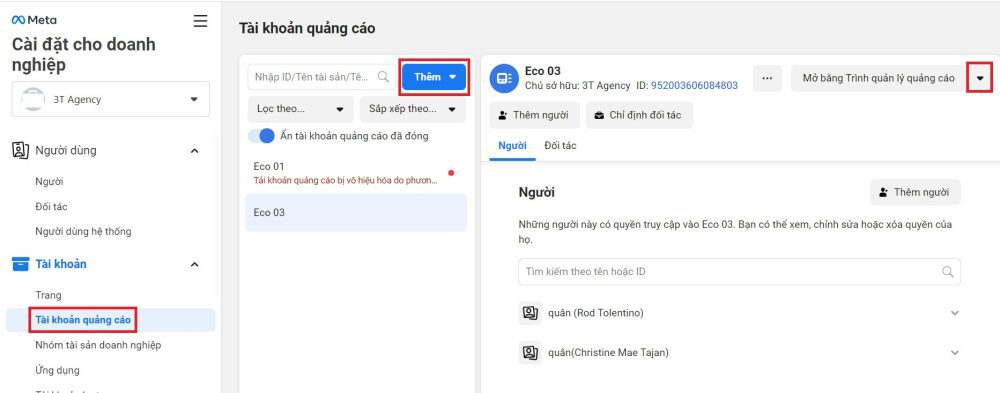Click the red status dot on Eco 01
This screenshot has width=1000, height=393.
451,173
